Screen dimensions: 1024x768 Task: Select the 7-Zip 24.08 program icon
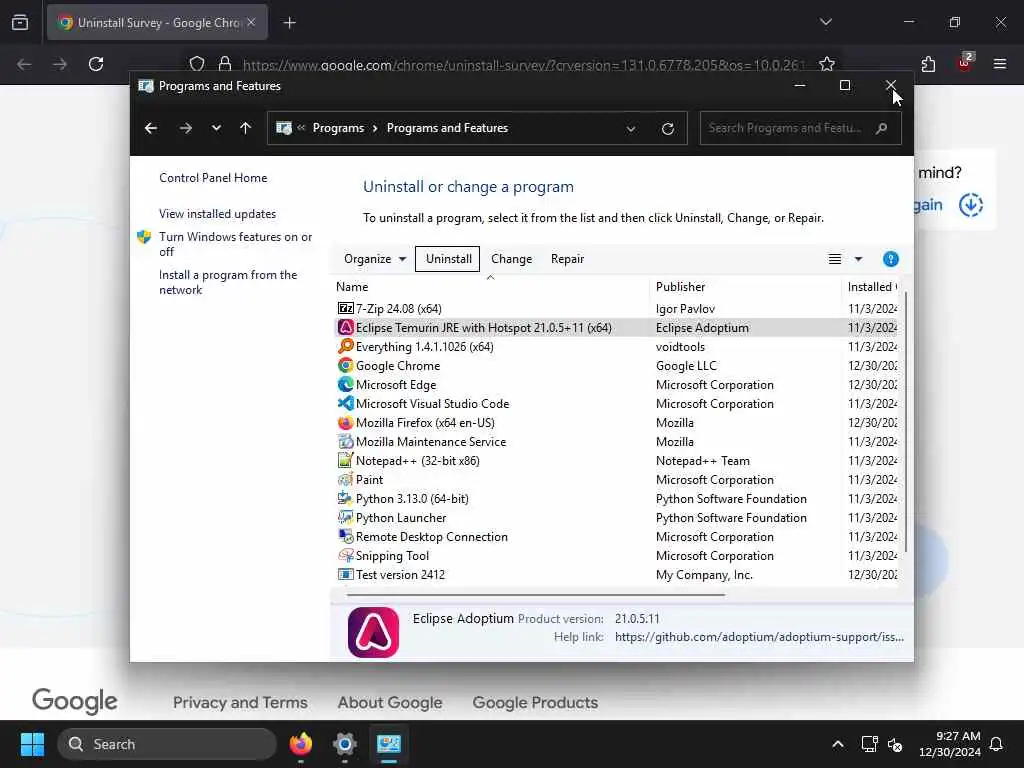(345, 308)
